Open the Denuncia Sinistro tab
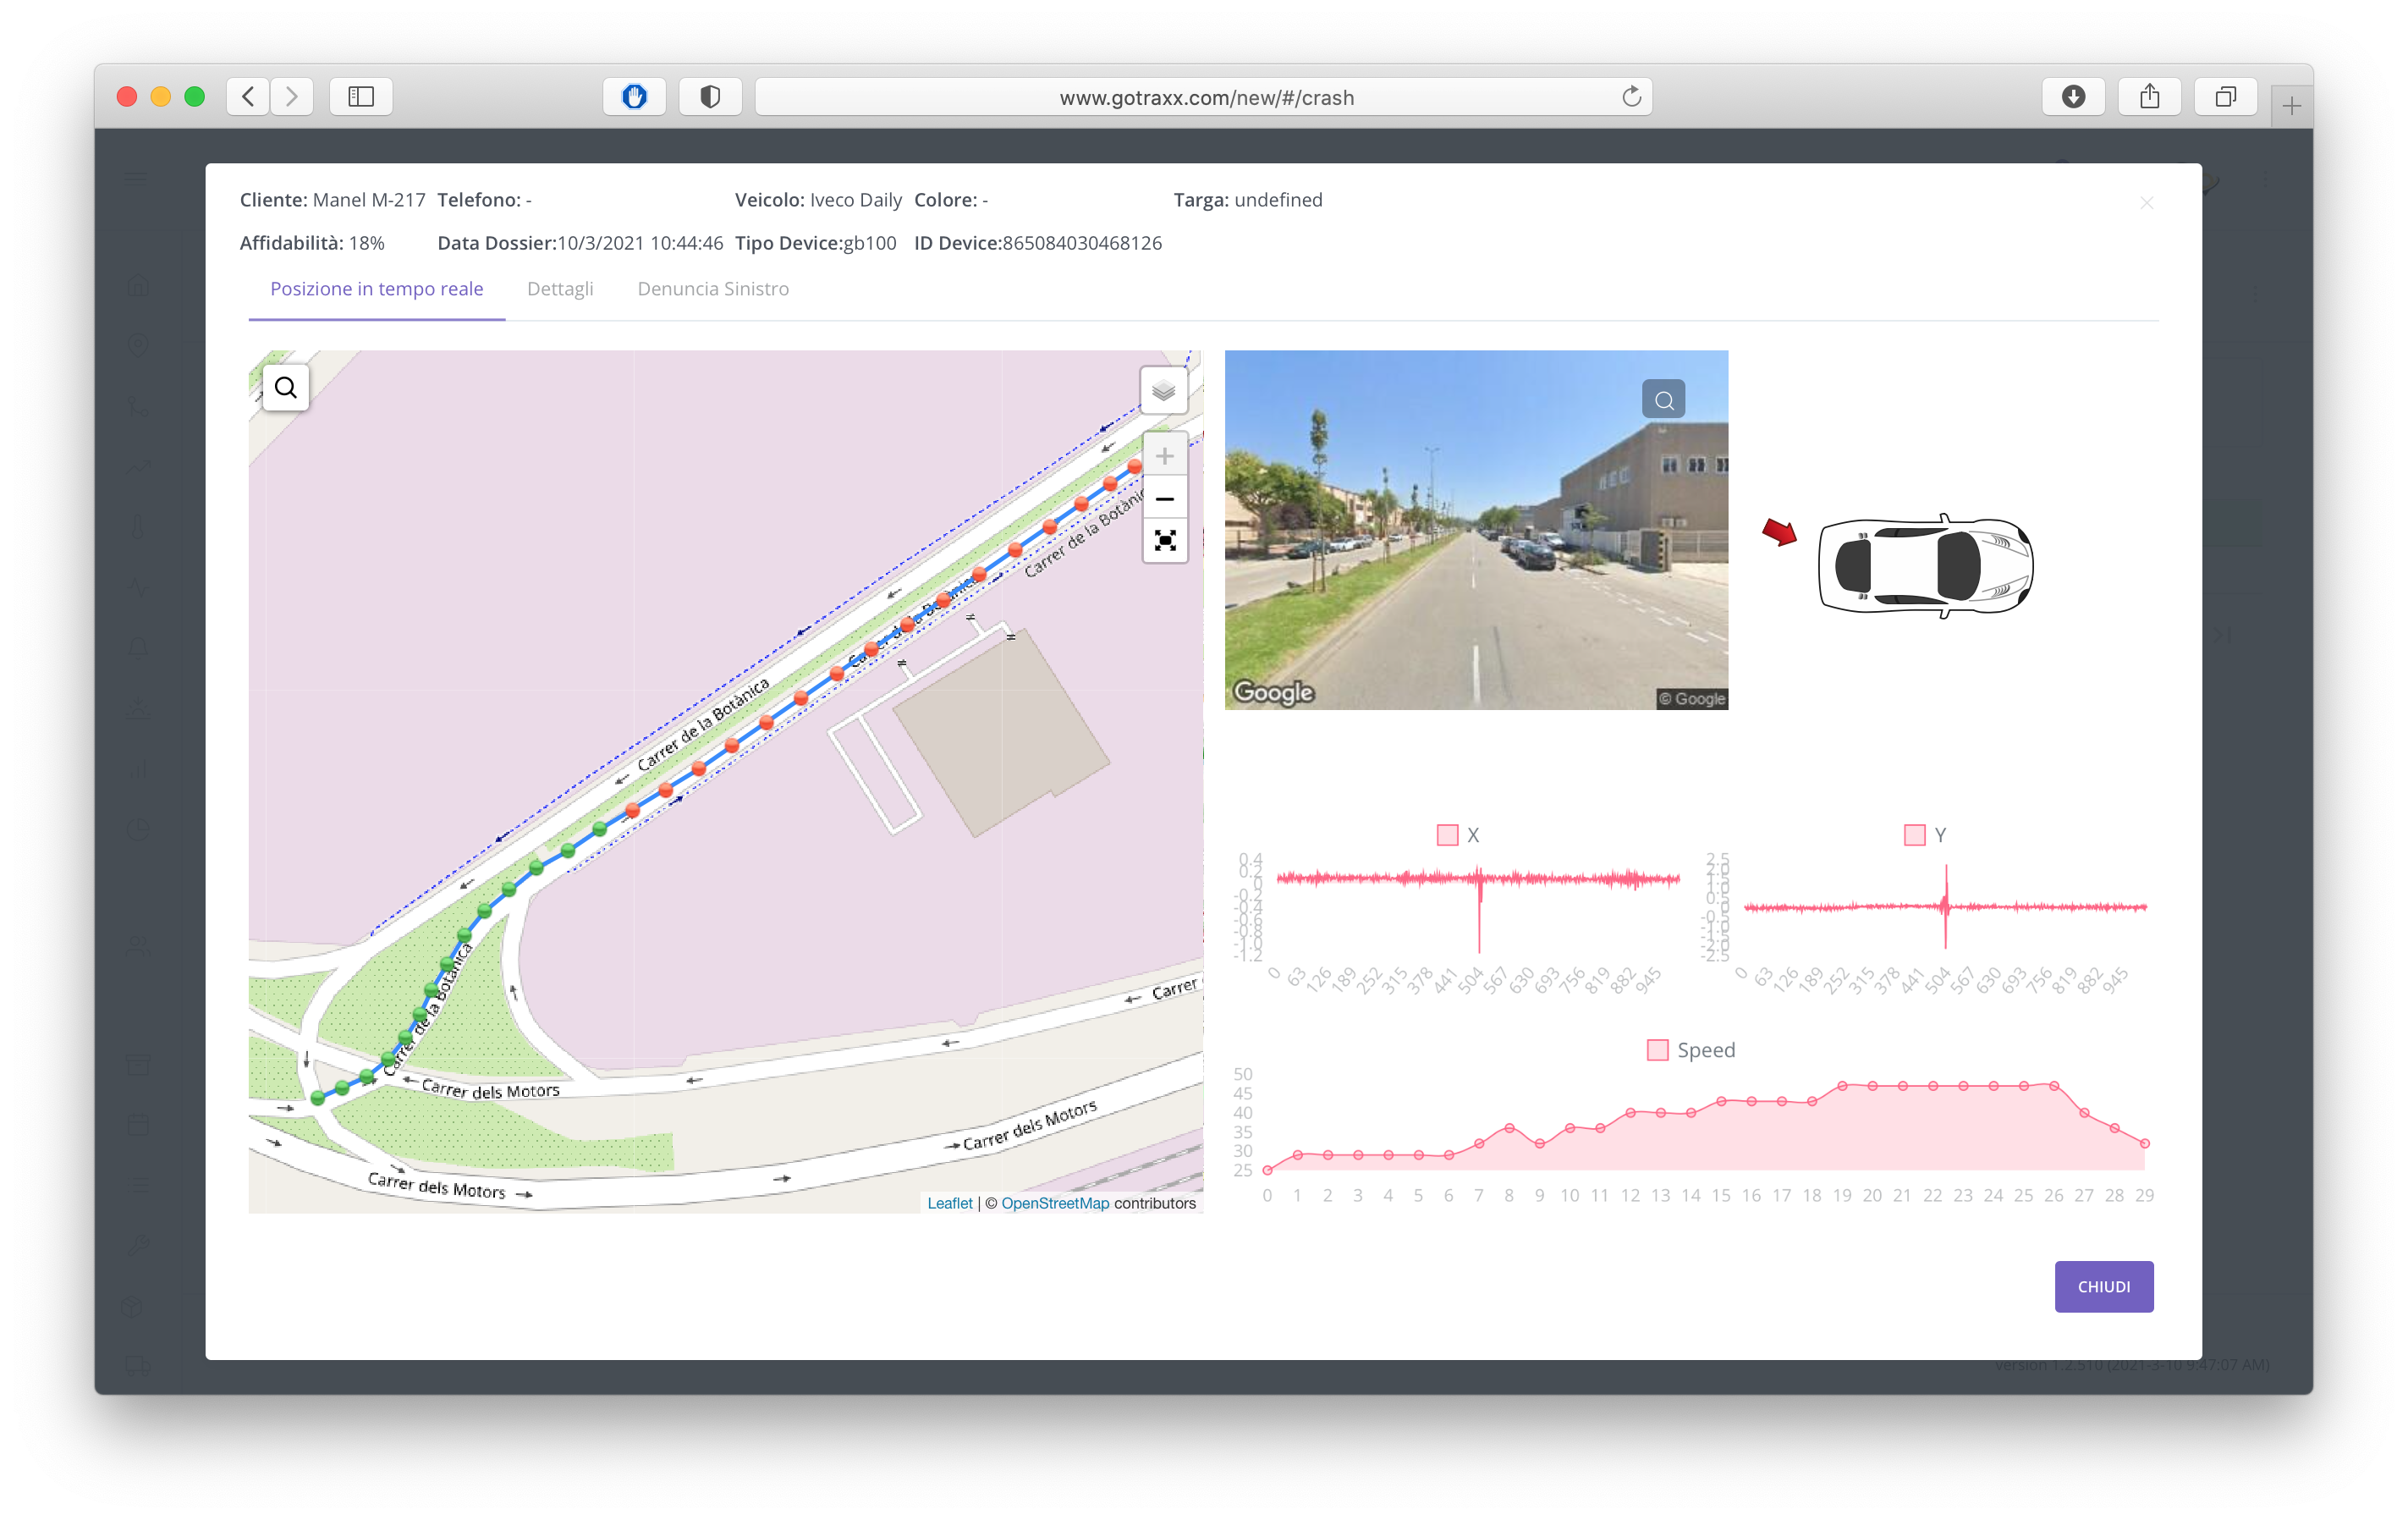Image resolution: width=2408 pixels, height=1520 pixels. [x=713, y=289]
